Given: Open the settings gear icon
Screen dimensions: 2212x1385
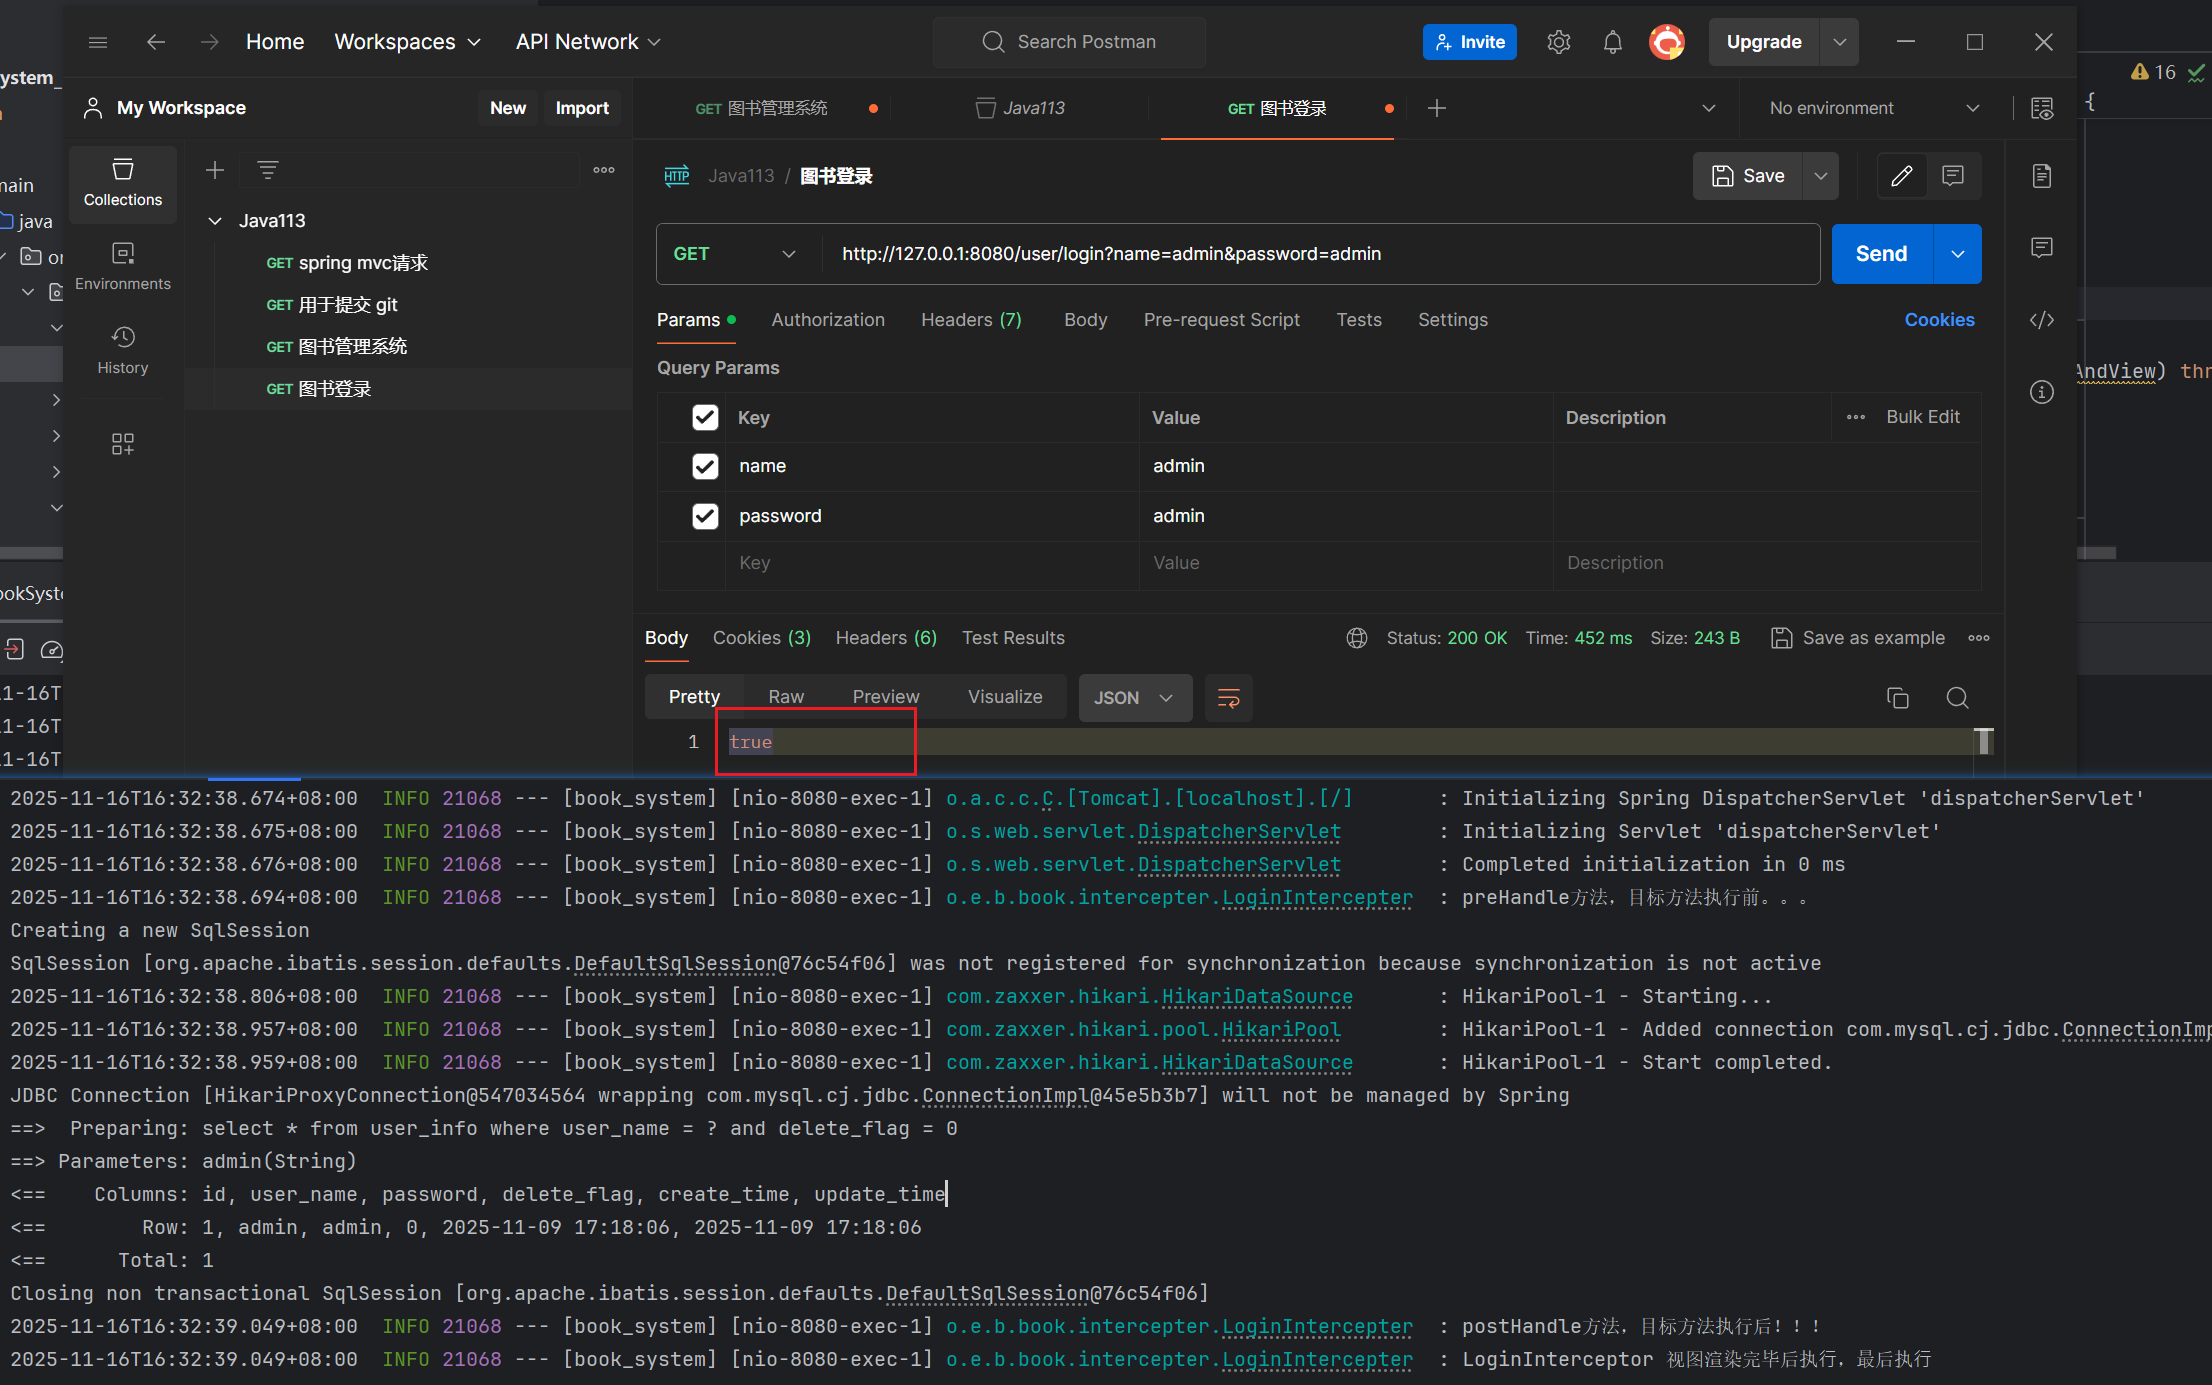Looking at the screenshot, I should click(1558, 42).
